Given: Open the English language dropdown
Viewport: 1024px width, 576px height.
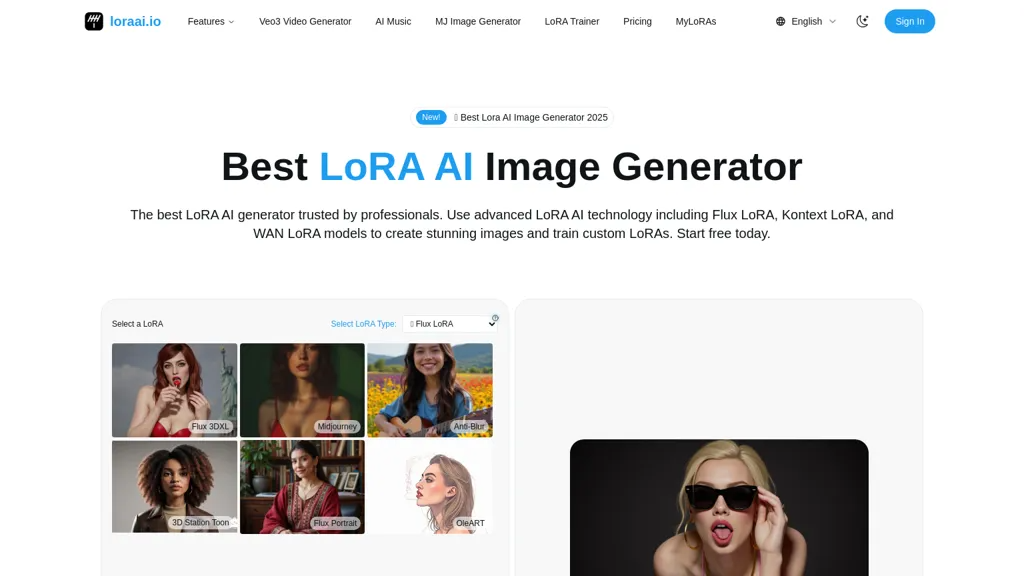Looking at the screenshot, I should tap(806, 22).
